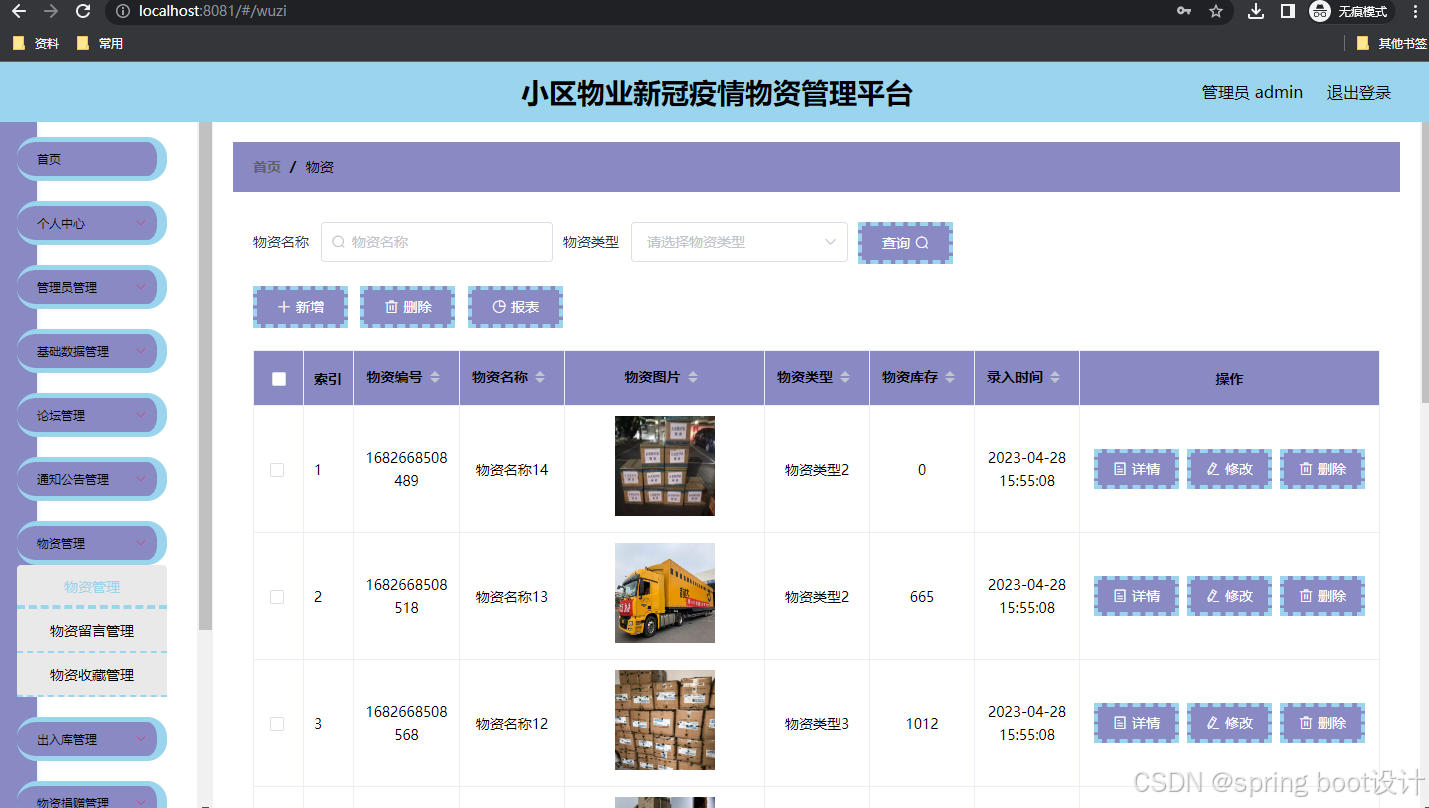Sort ascending/descending by 物资编号 column arrows
Viewport: 1429px width, 808px height.
click(436, 377)
